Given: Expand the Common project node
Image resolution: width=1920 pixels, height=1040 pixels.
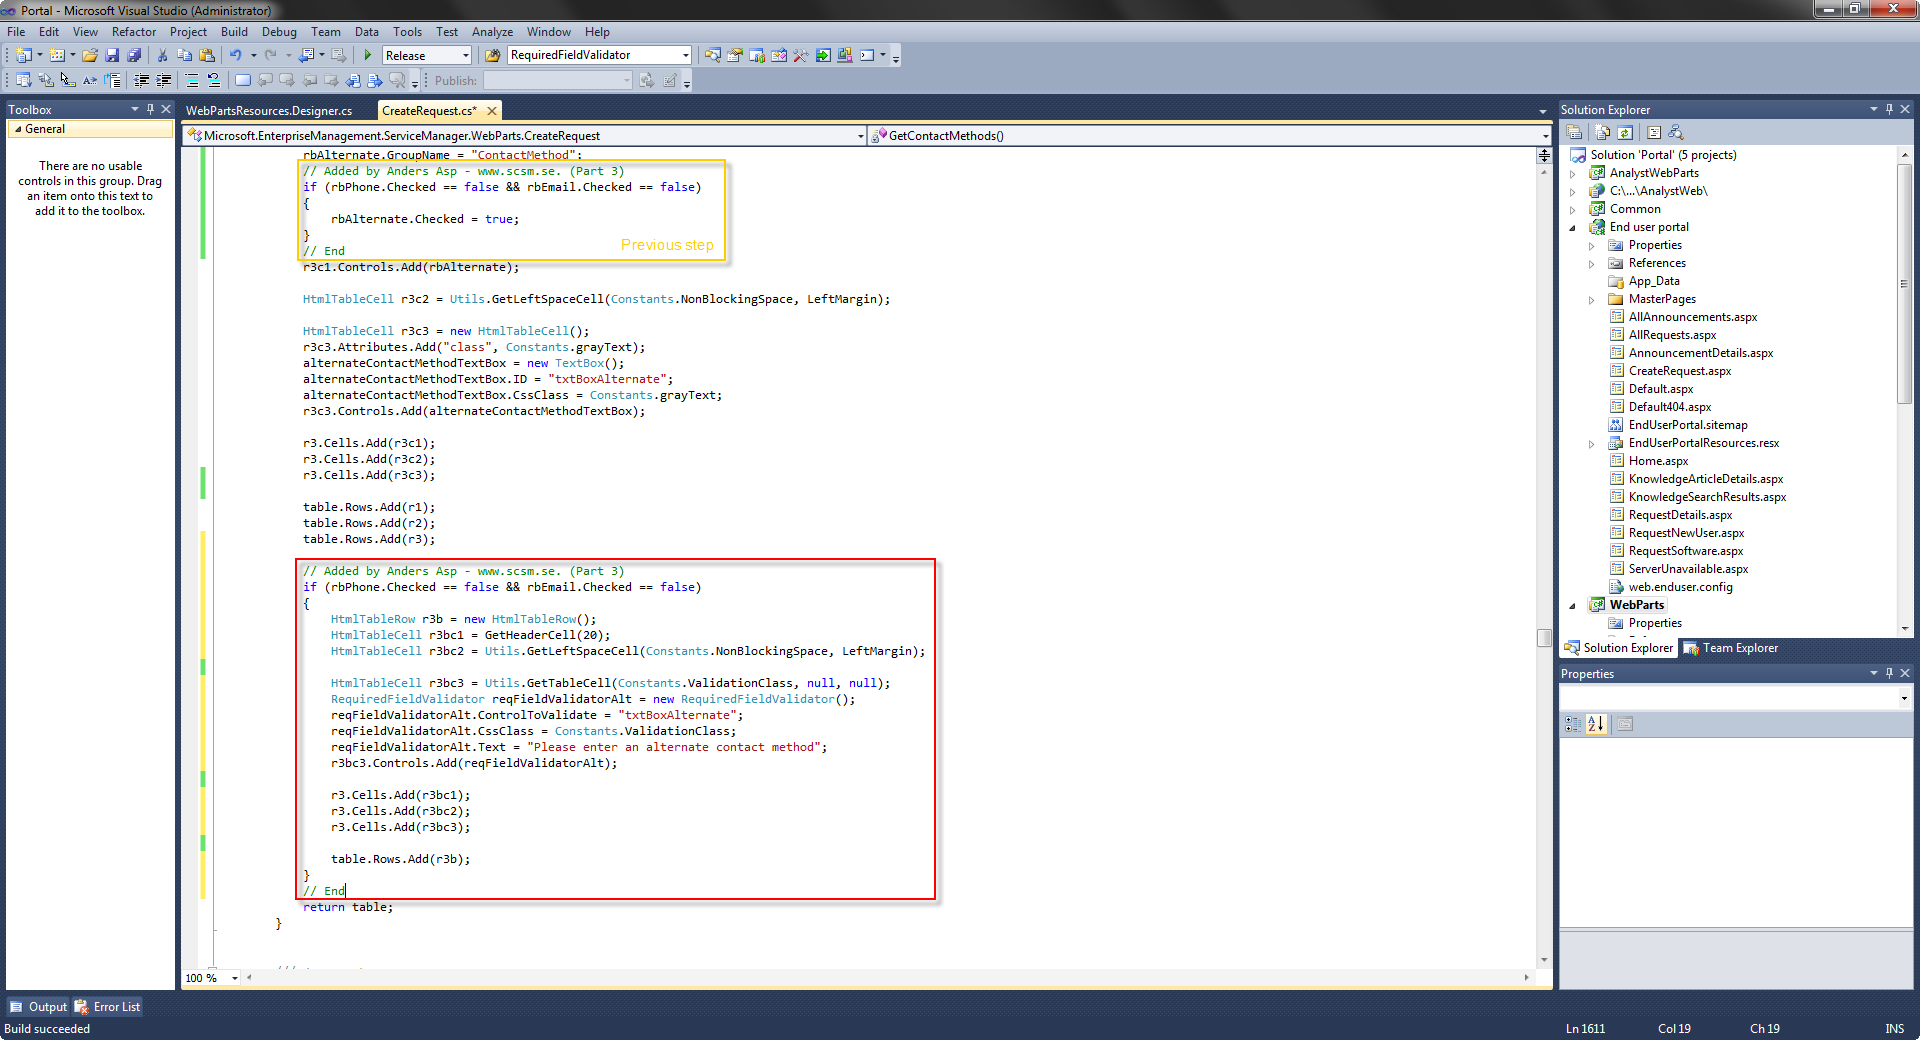Looking at the screenshot, I should point(1573,209).
